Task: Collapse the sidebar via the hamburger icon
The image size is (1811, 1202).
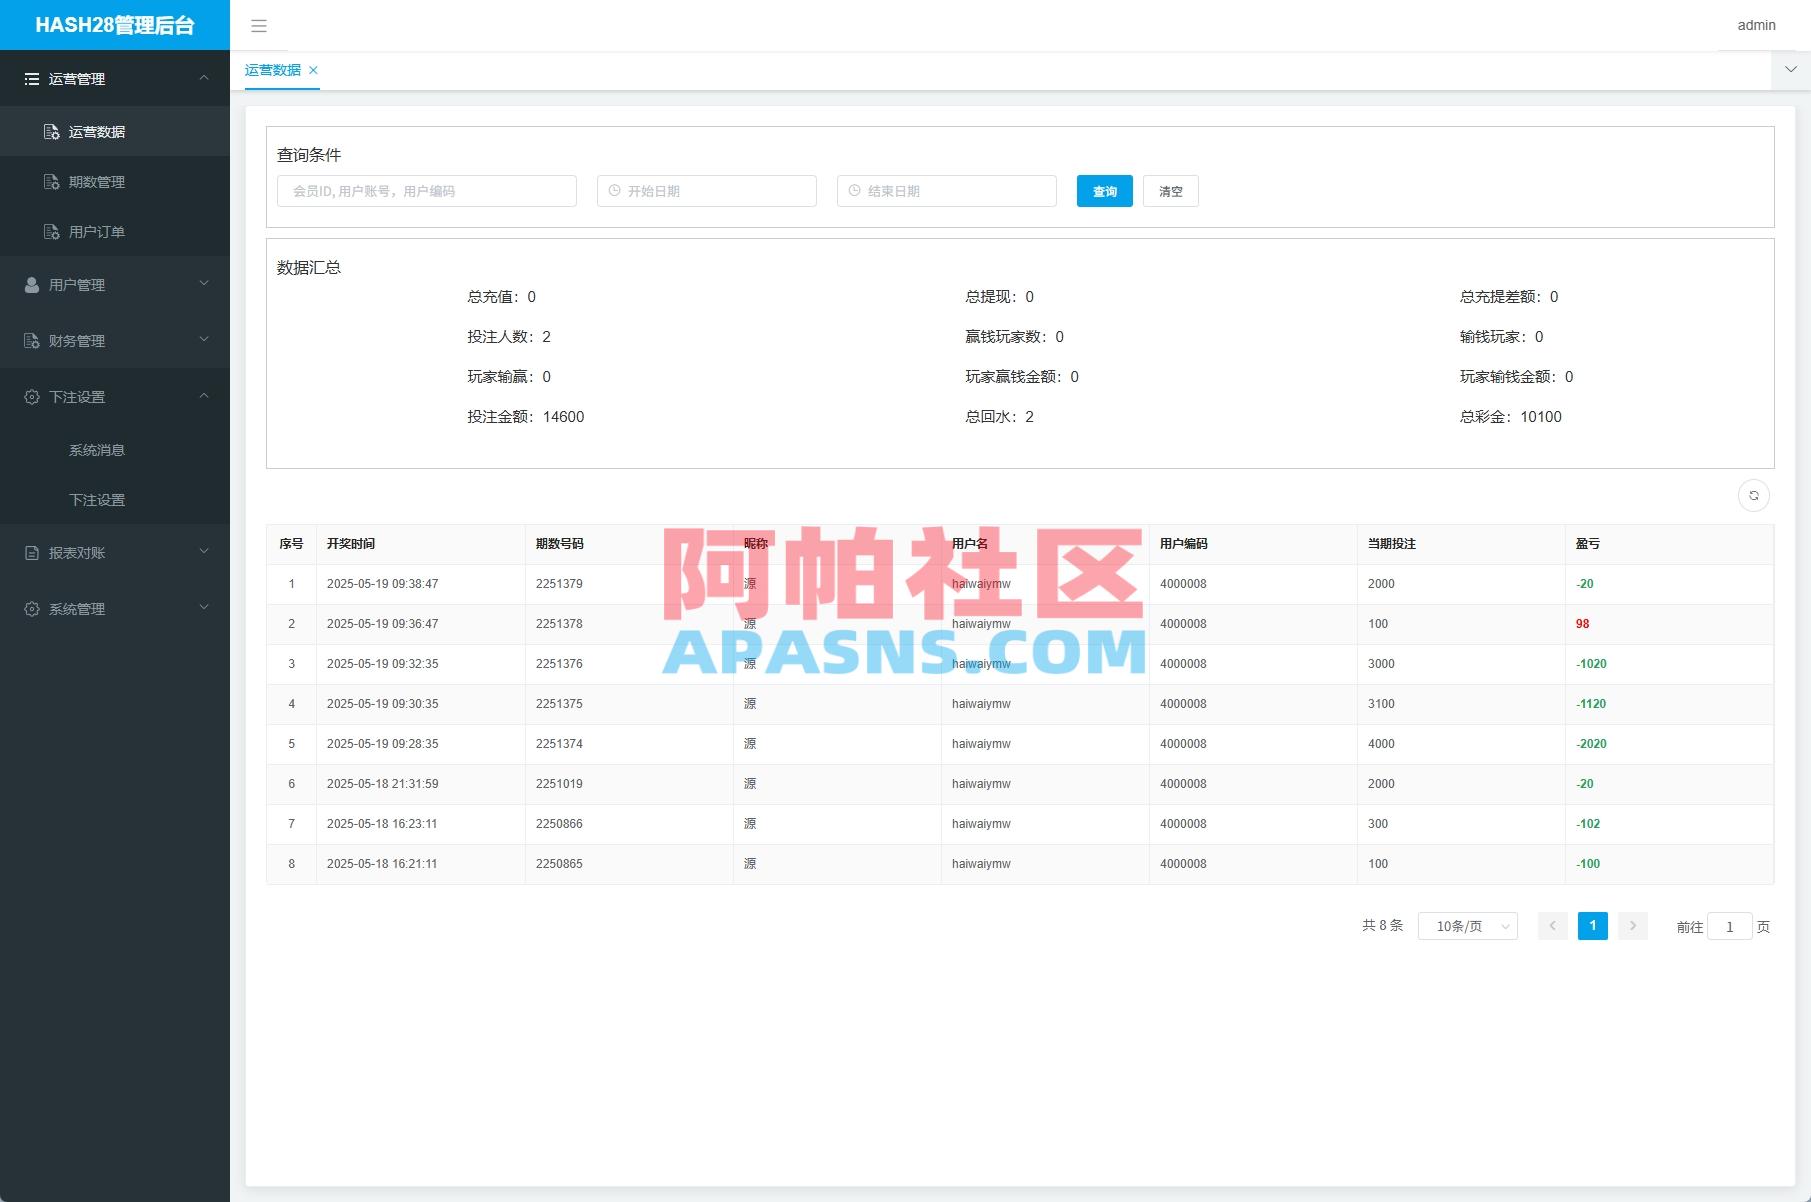Action: coord(259,25)
